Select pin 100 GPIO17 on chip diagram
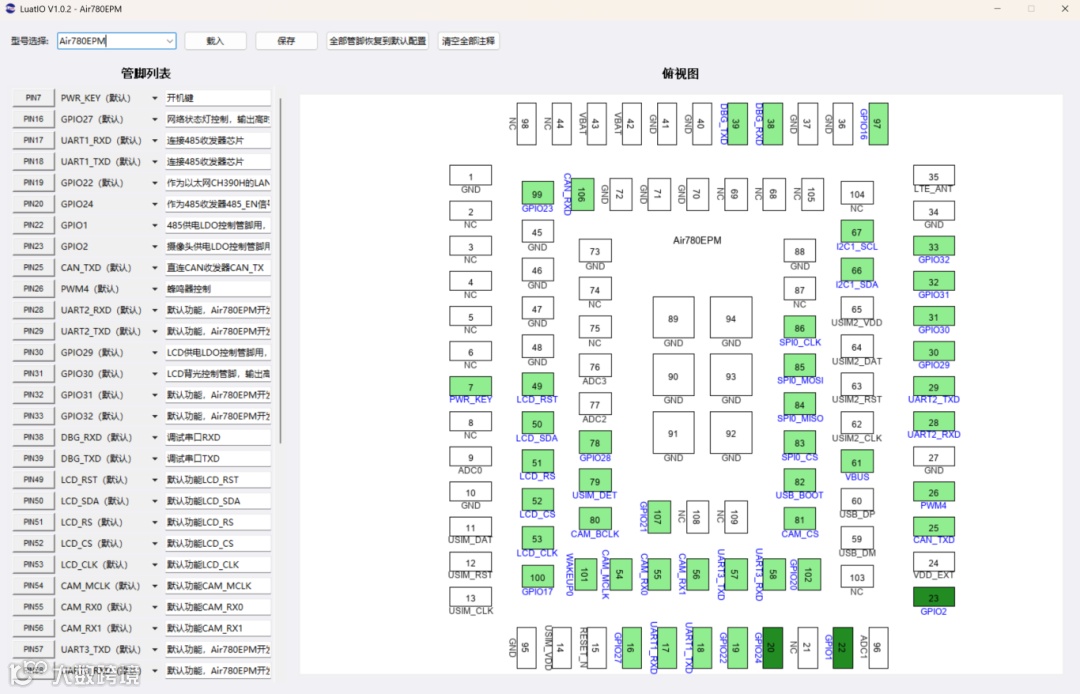This screenshot has height=694, width=1080. (x=537, y=577)
